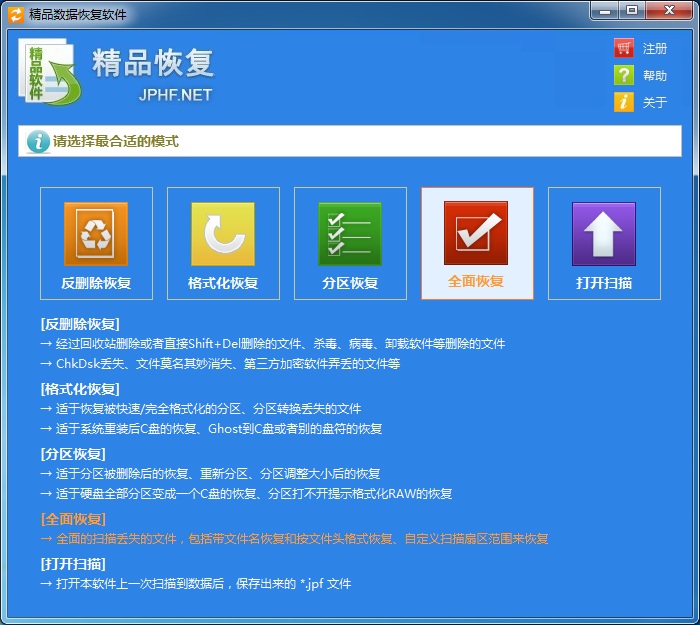This screenshot has height=625, width=700.
Task: Click the green question mark help icon
Action: tap(624, 75)
